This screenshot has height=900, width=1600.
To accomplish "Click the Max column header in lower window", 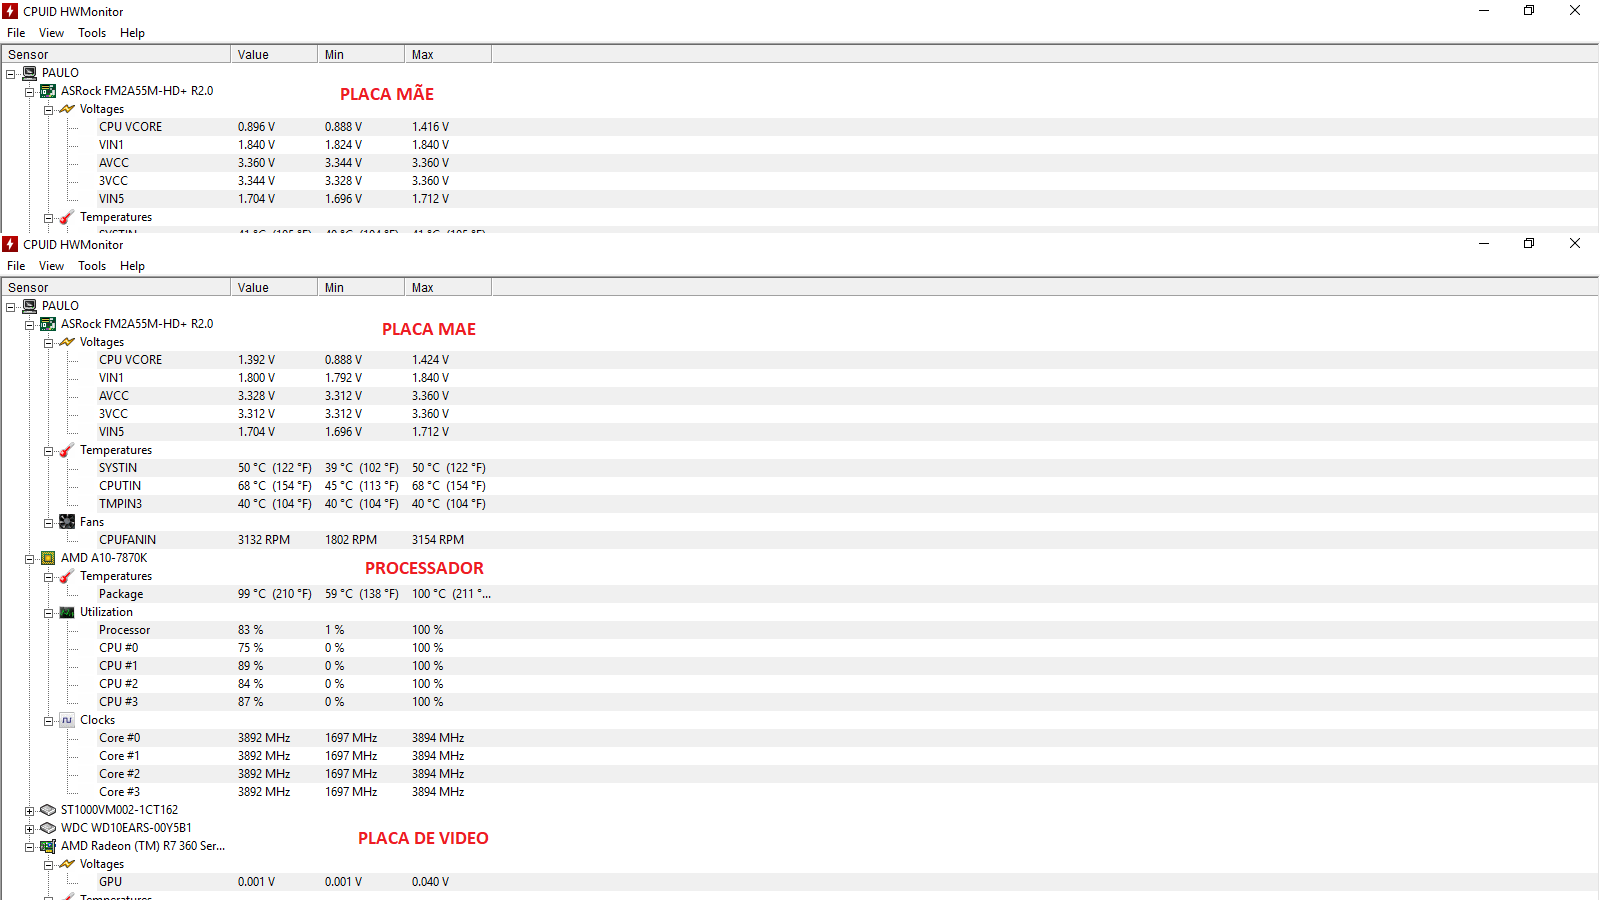I will click(448, 288).
